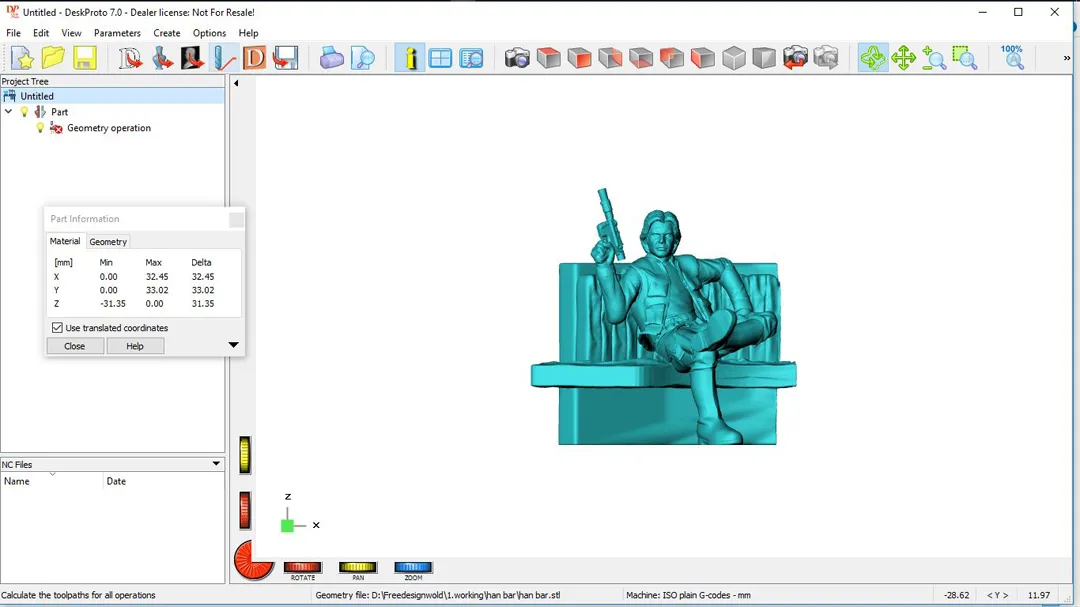Image resolution: width=1080 pixels, height=607 pixels.
Task: Collapse the Part tree node
Action: click(8, 112)
